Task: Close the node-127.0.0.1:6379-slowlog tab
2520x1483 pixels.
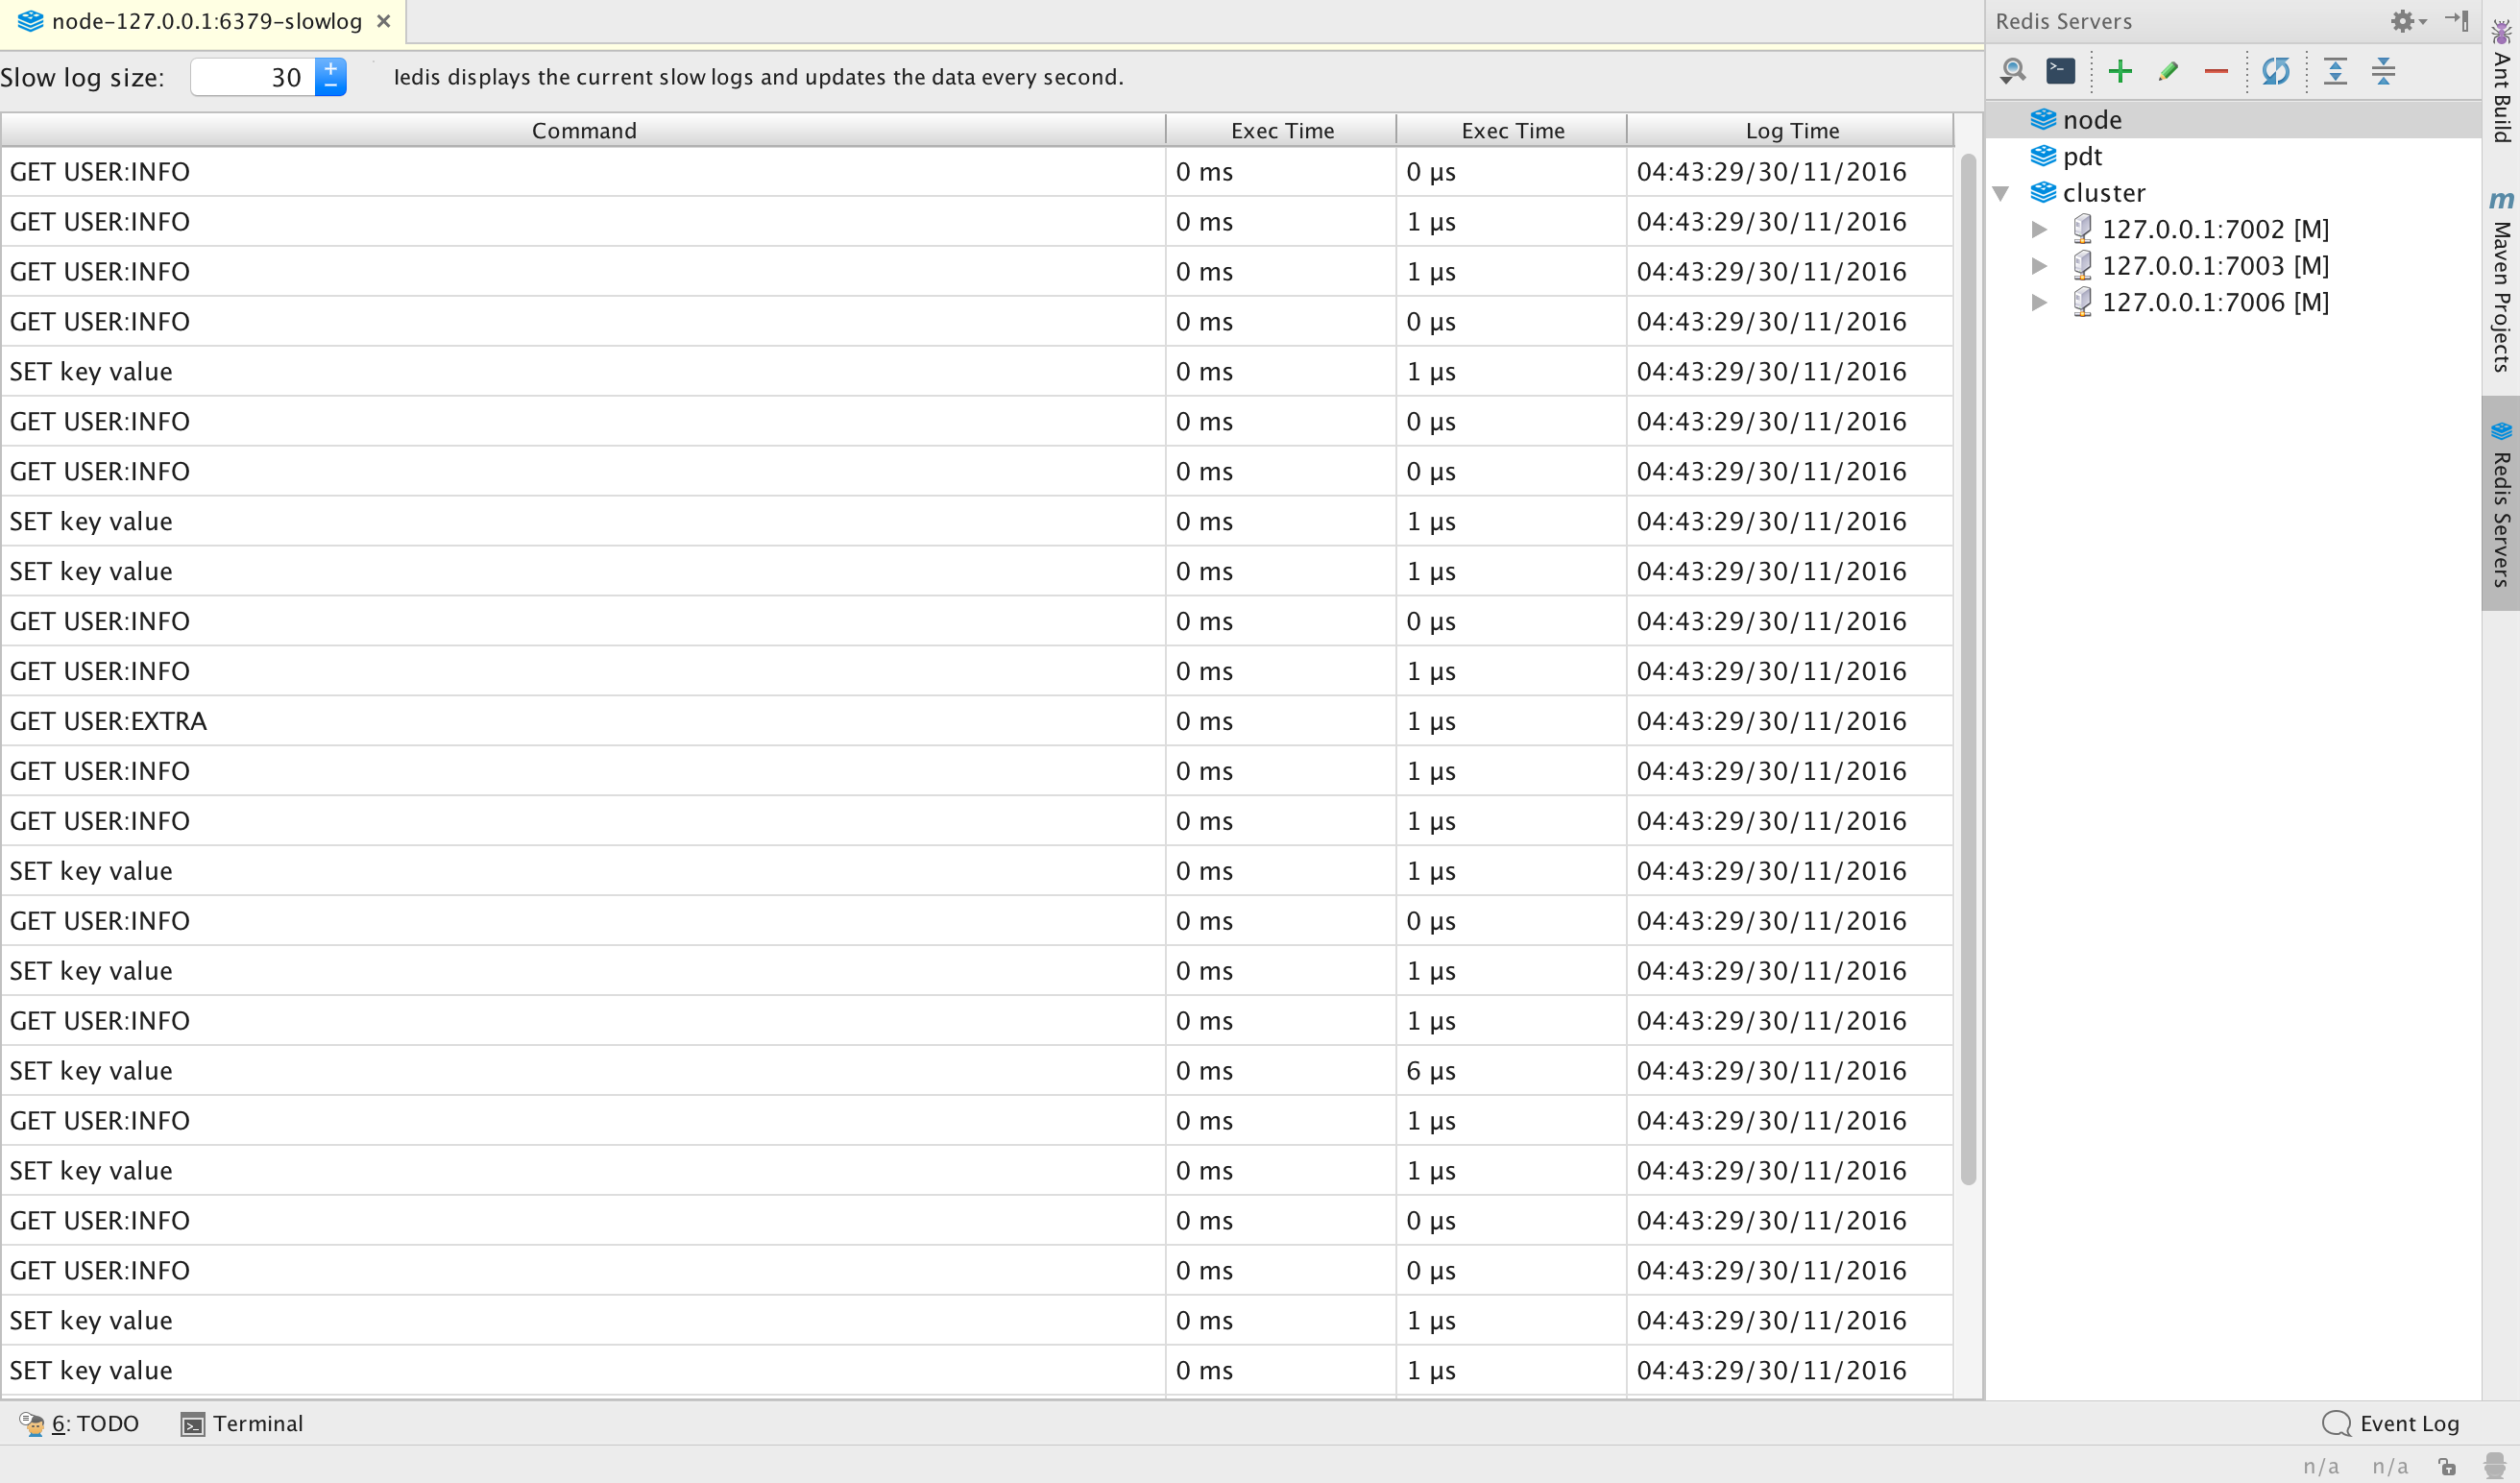Action: [x=383, y=21]
